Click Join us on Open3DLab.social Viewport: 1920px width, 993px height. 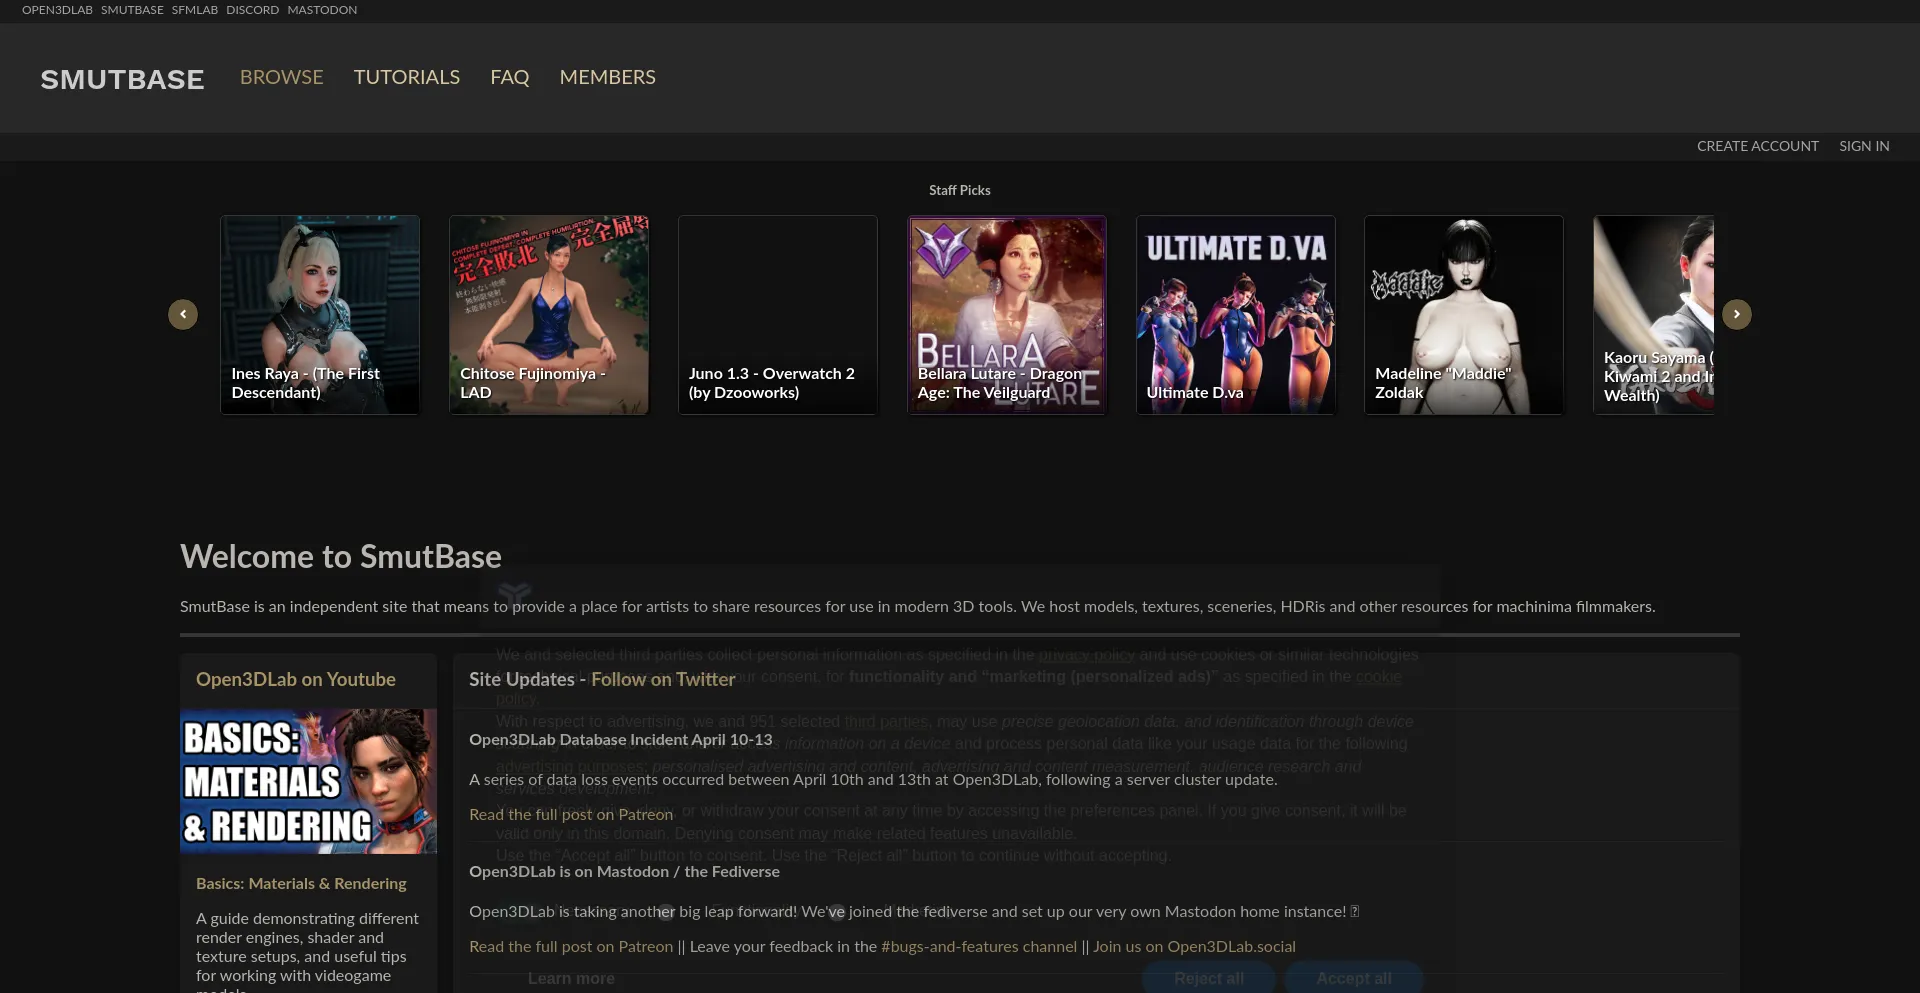coord(1194,946)
